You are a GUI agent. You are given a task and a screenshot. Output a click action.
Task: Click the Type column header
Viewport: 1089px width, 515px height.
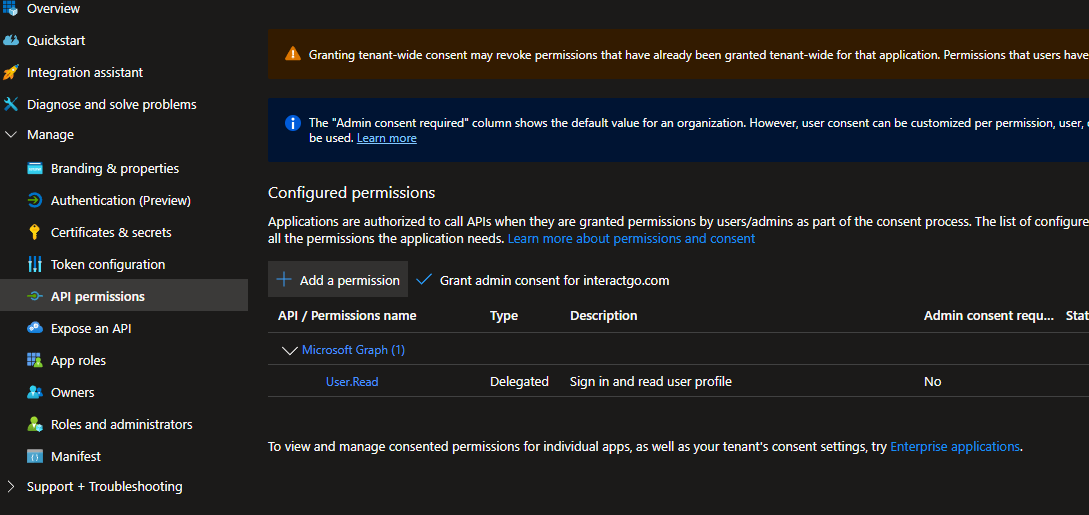point(504,316)
